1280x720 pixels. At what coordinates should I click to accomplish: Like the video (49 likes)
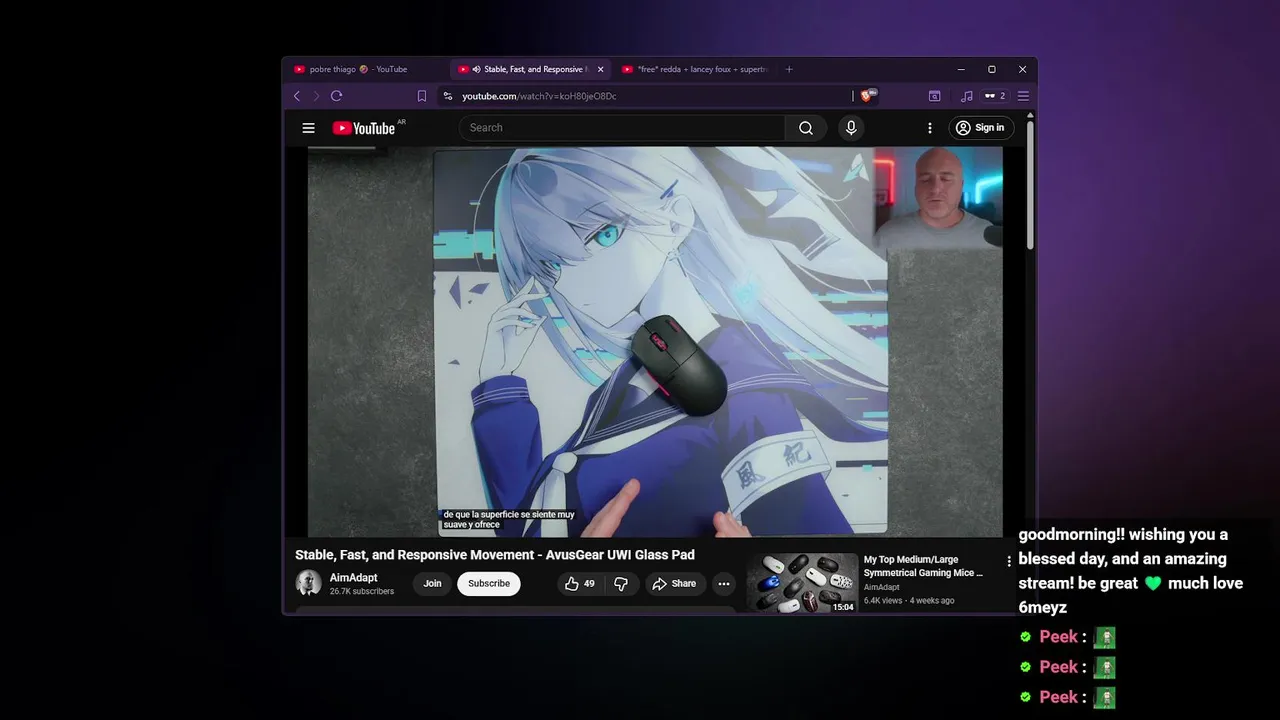coord(579,583)
